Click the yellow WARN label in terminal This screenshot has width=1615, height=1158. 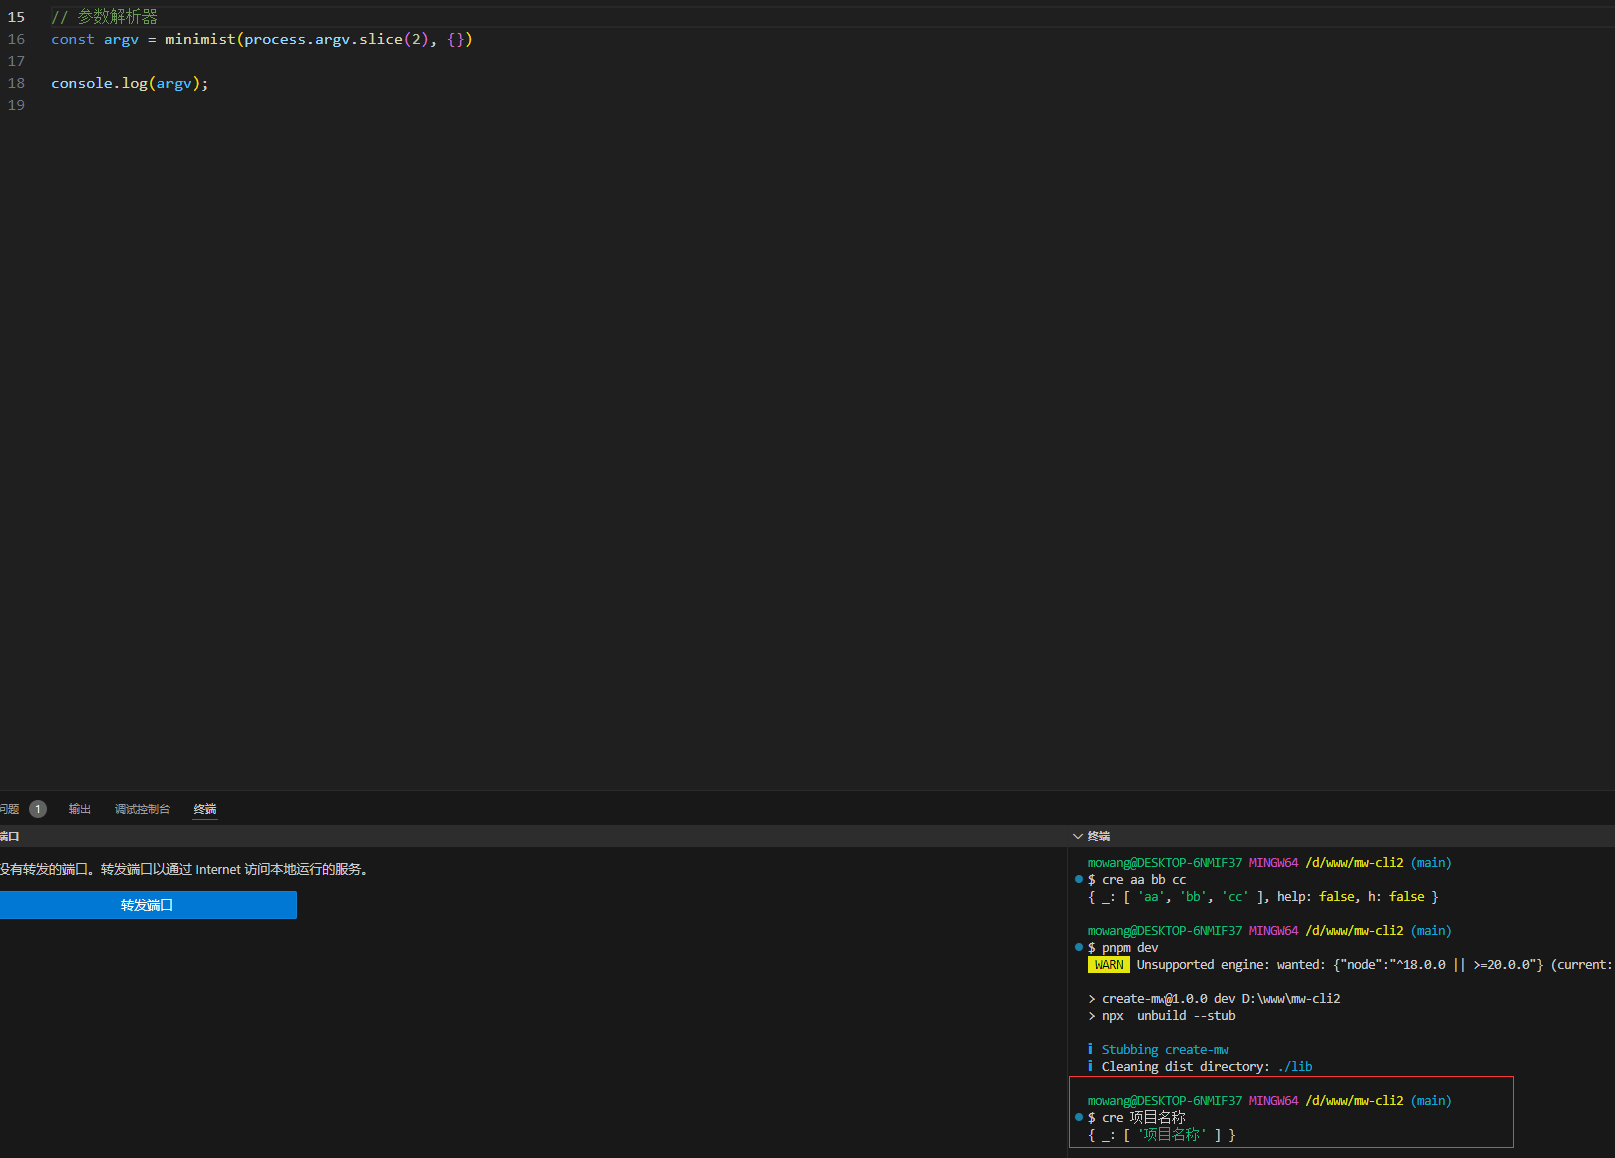[x=1109, y=965]
